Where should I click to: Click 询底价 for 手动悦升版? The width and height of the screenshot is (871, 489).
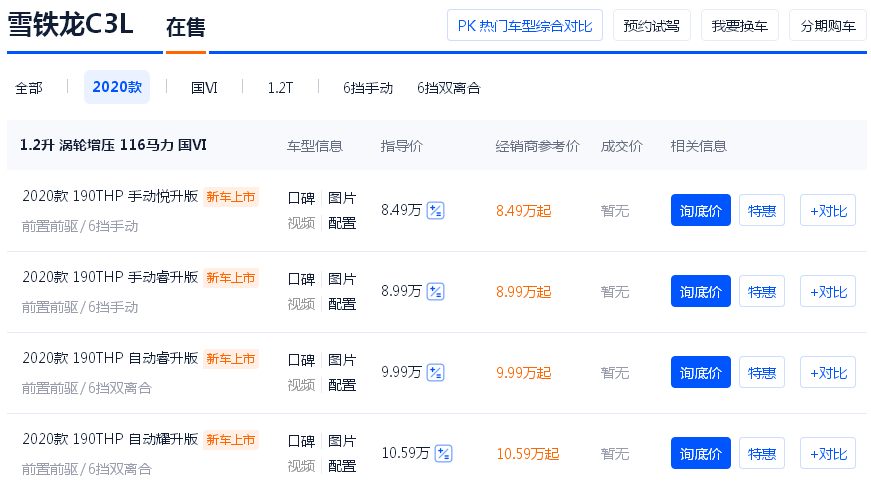pos(700,211)
